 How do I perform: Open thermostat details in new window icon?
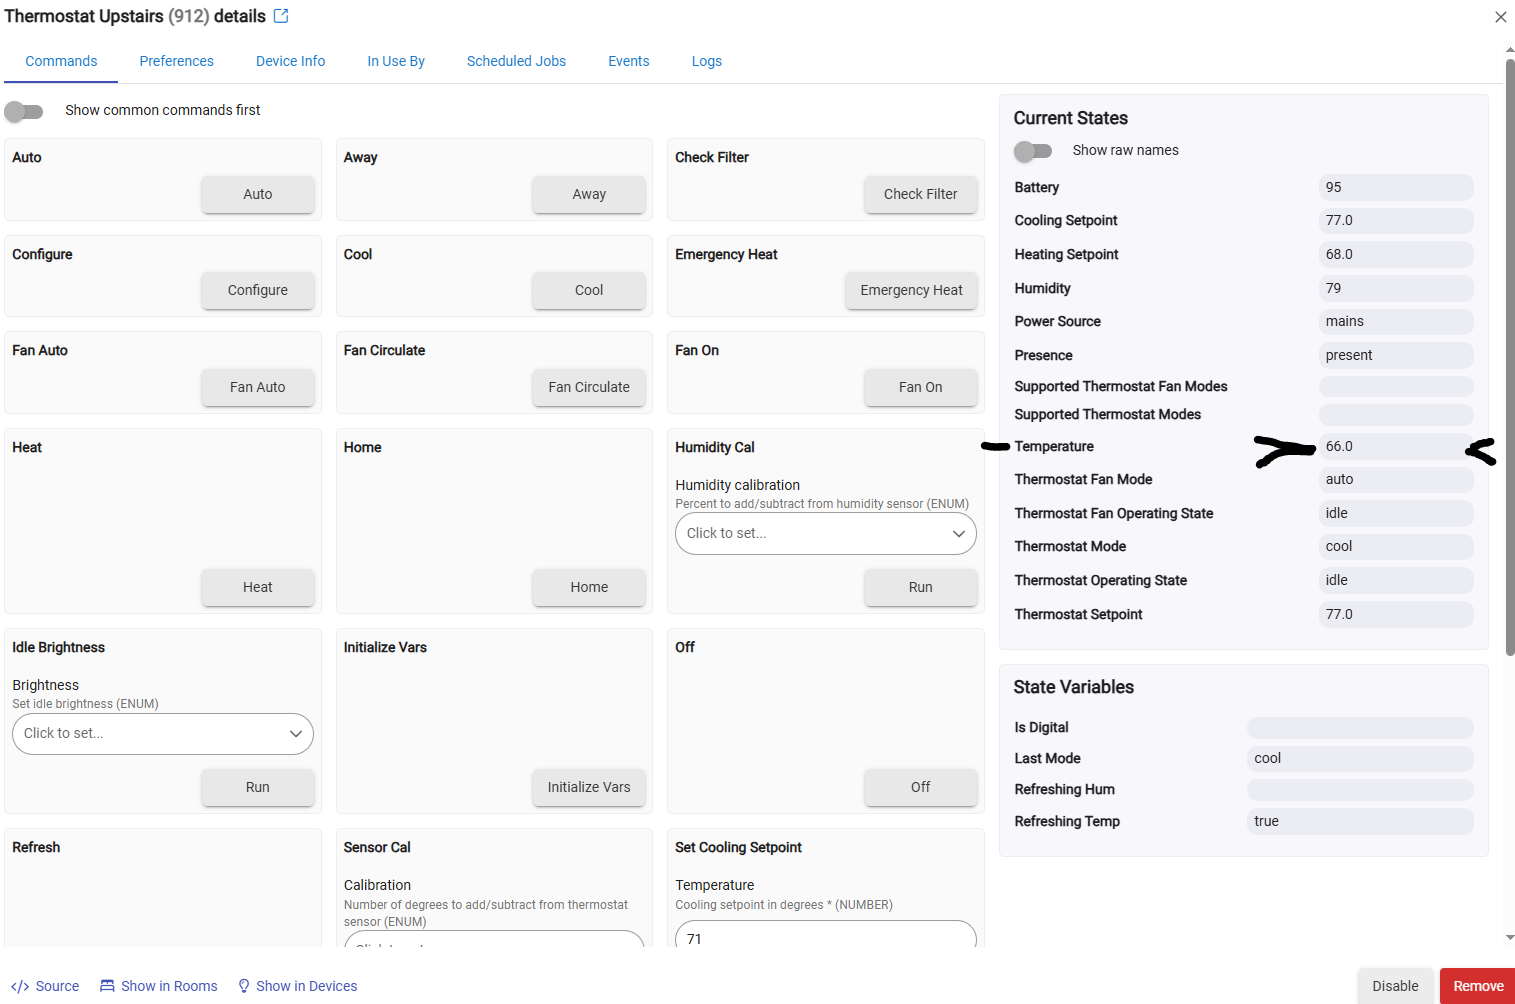pos(281,16)
